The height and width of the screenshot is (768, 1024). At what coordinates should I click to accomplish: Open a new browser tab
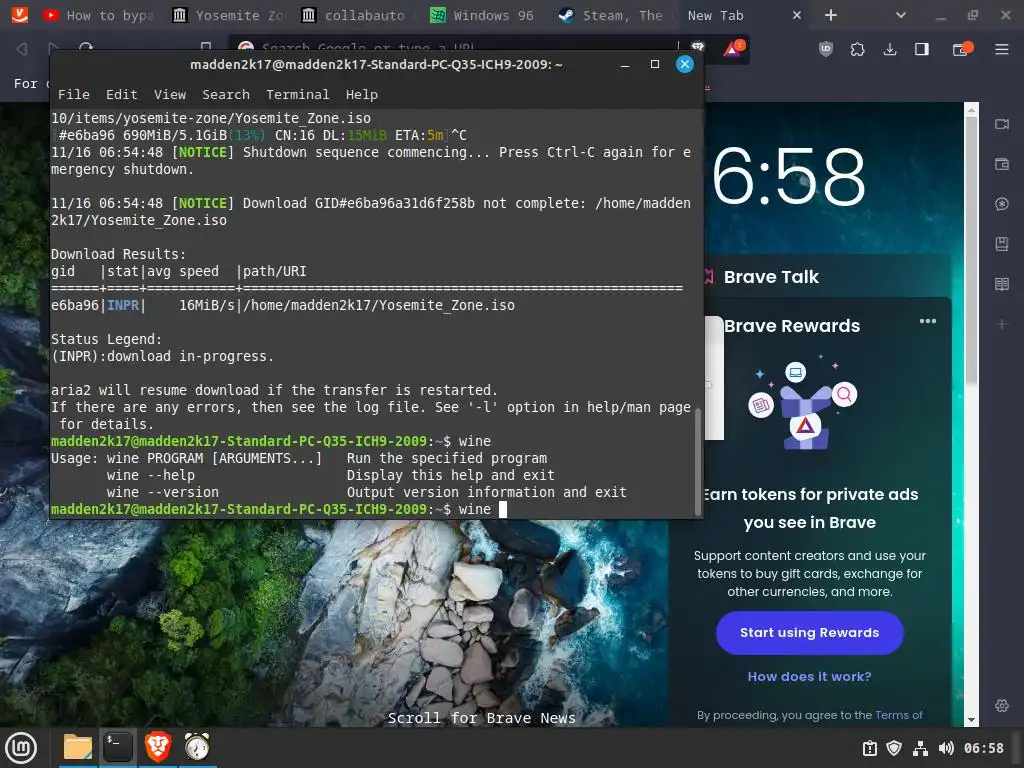830,15
